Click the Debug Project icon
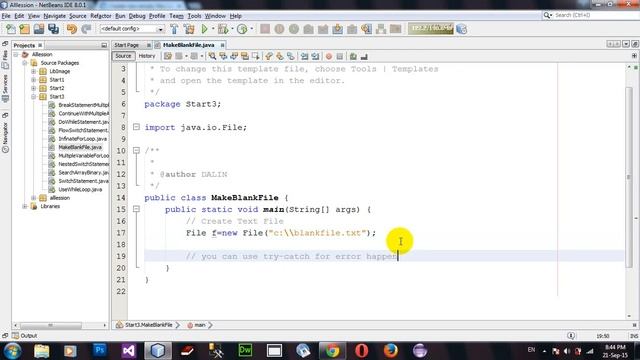This screenshot has width=640, height=360. click(223, 29)
